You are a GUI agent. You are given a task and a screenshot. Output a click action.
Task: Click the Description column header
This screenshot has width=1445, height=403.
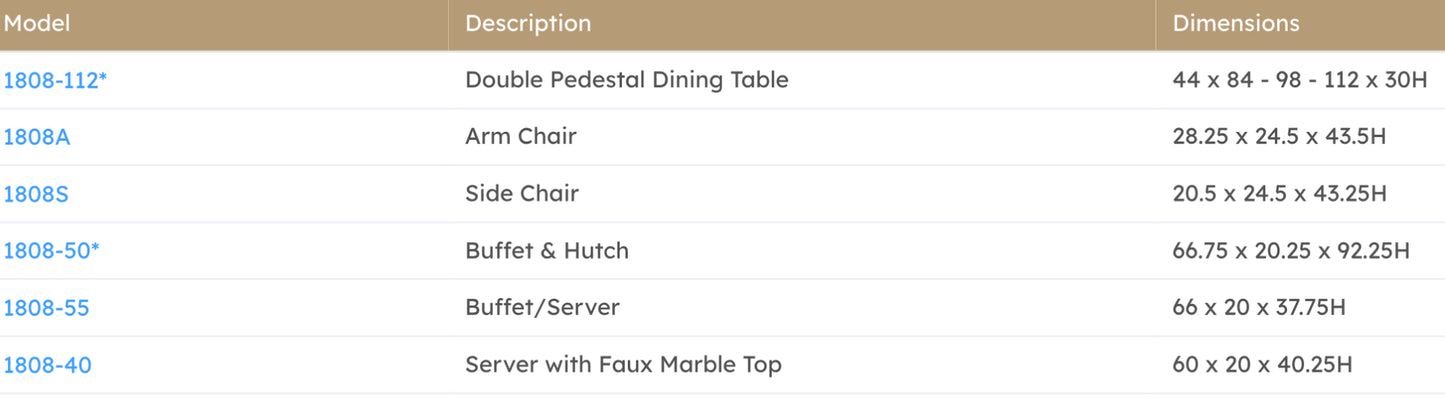point(528,23)
